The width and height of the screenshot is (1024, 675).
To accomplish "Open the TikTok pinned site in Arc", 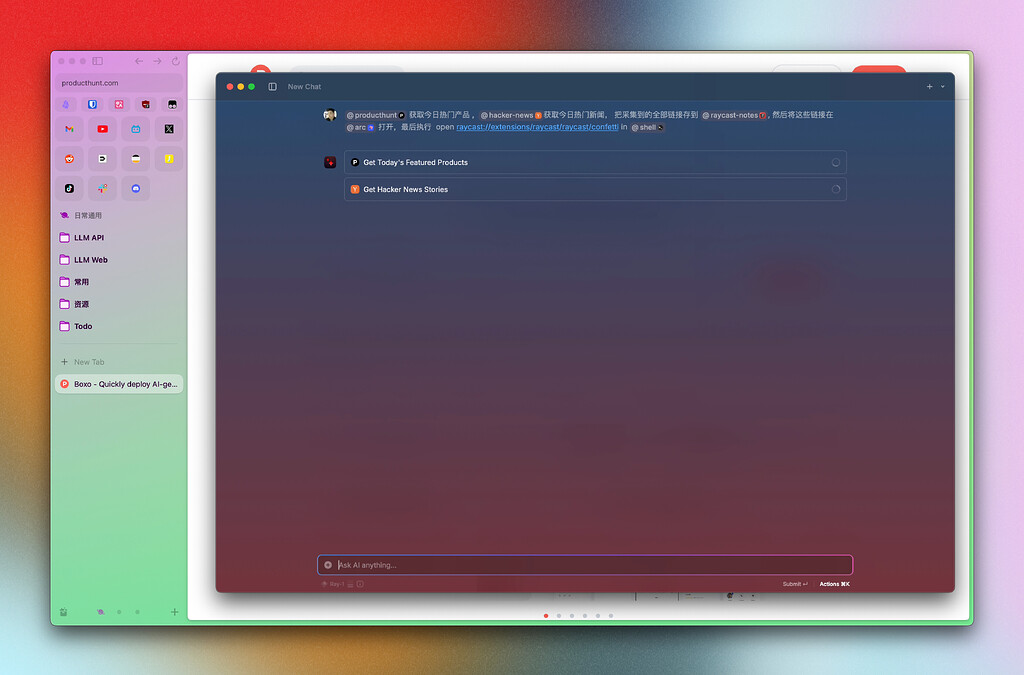I will point(69,189).
